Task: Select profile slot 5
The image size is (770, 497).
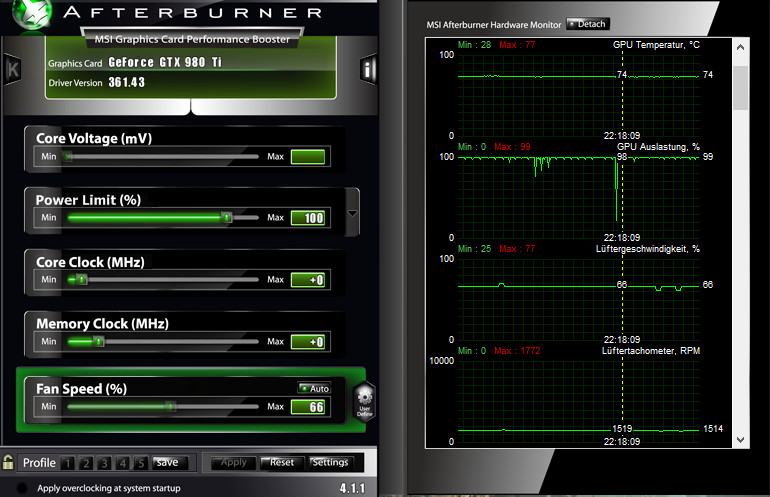Action: pyautogui.click(x=140, y=463)
